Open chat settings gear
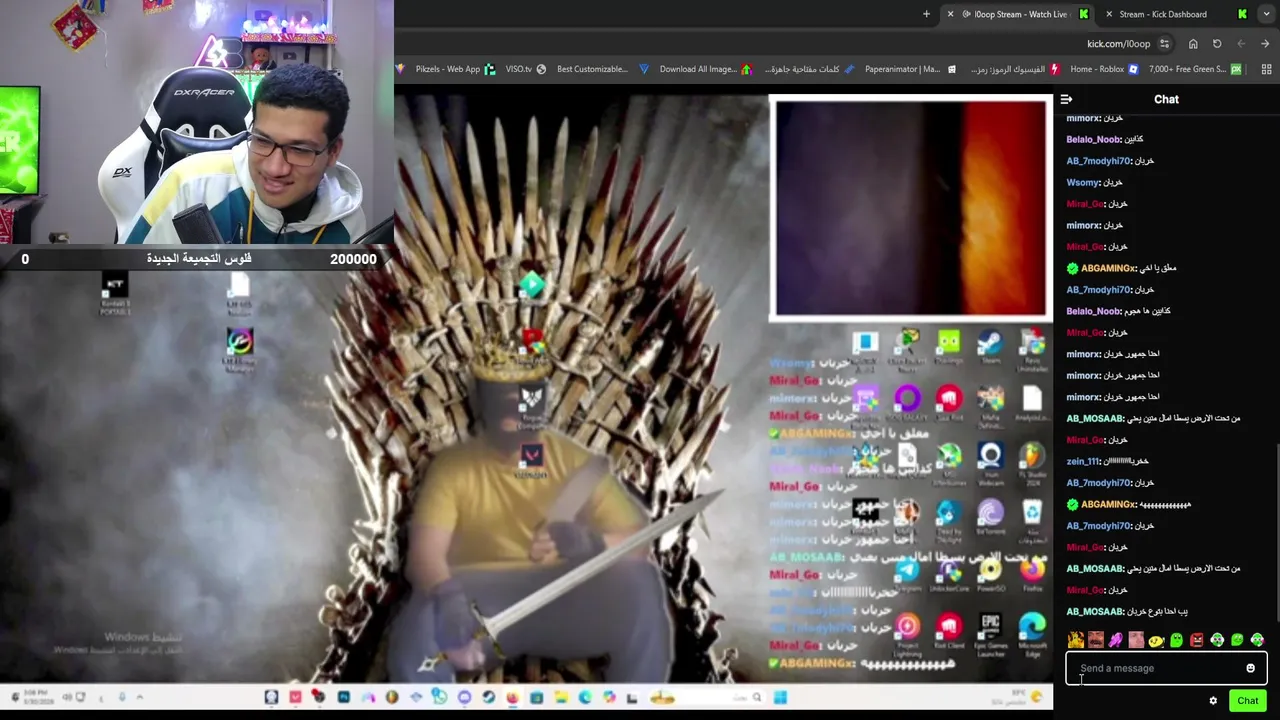 pyautogui.click(x=1213, y=700)
